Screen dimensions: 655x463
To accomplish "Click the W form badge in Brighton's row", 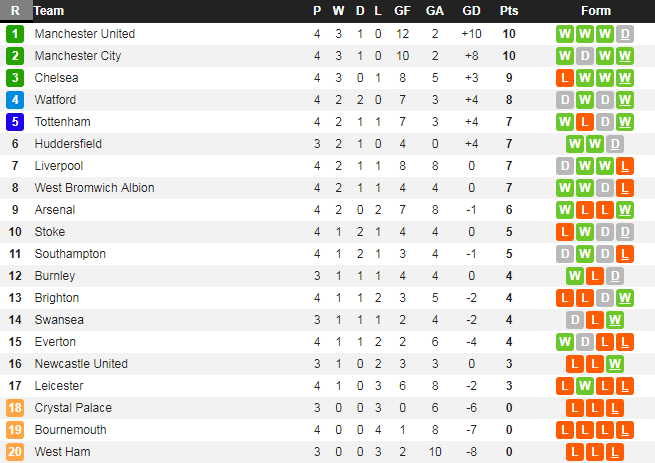I will tap(625, 298).
